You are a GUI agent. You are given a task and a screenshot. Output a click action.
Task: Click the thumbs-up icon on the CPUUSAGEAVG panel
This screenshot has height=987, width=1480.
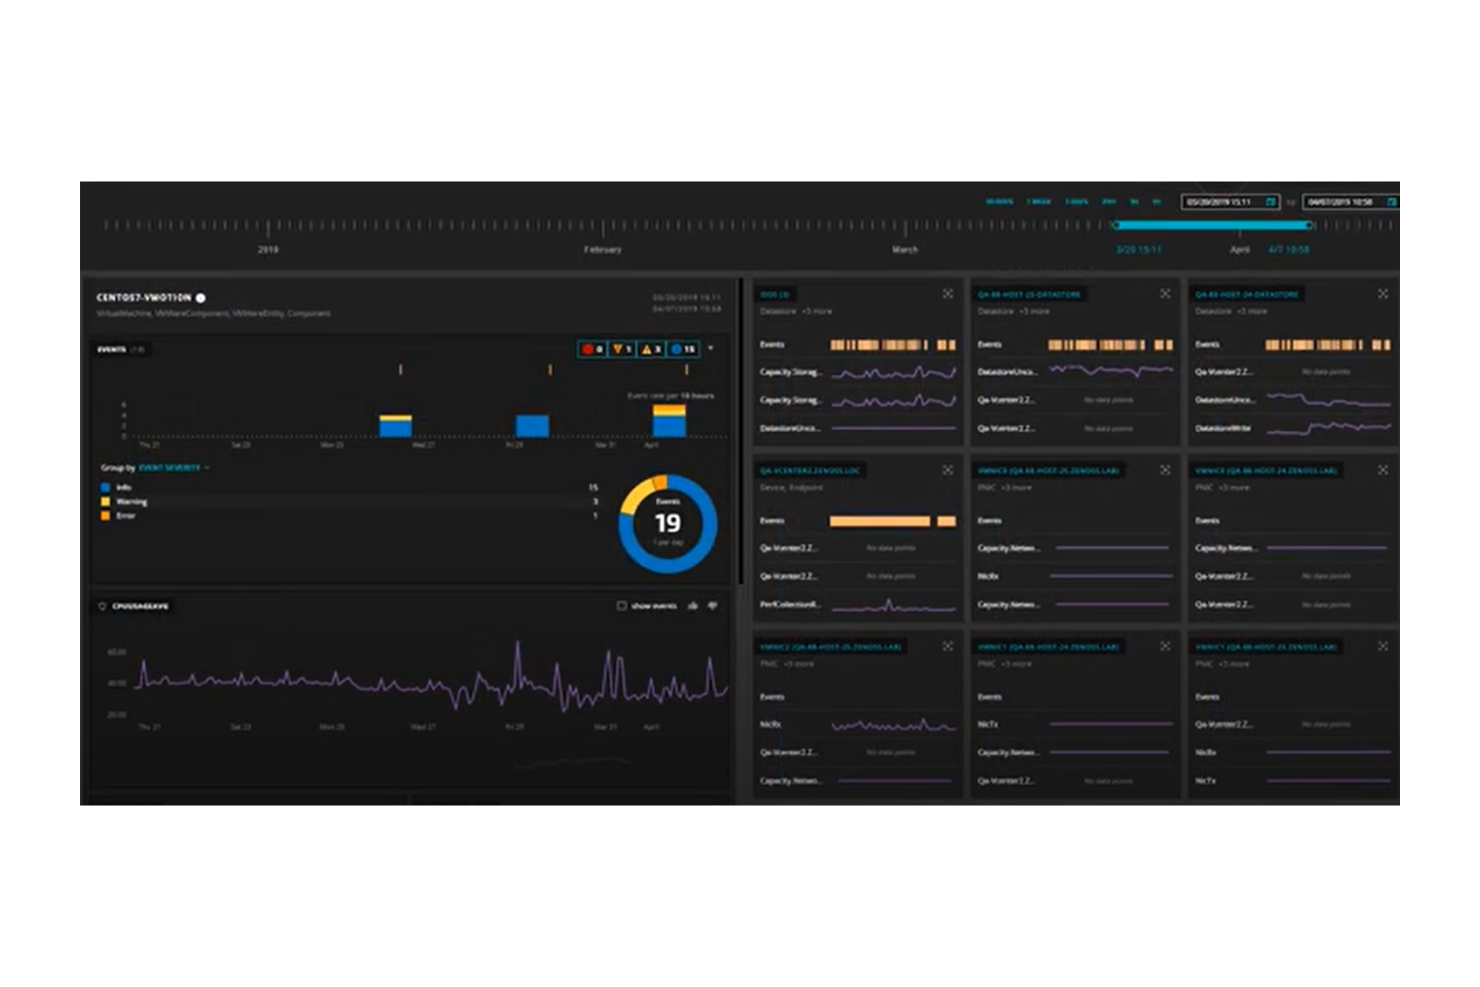coord(693,604)
